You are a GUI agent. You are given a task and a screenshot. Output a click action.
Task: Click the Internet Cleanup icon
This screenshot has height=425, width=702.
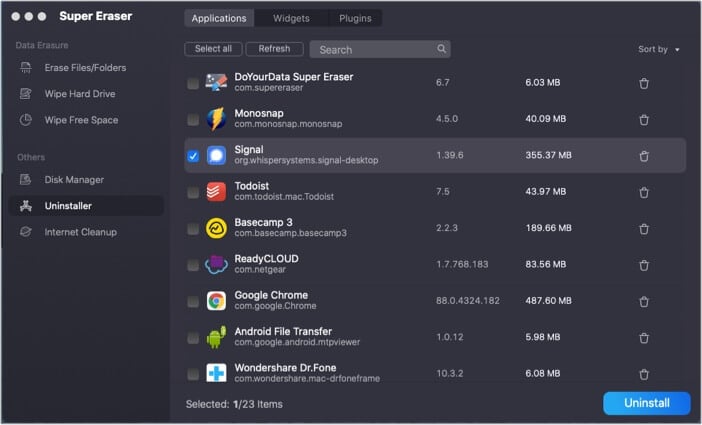(26, 232)
